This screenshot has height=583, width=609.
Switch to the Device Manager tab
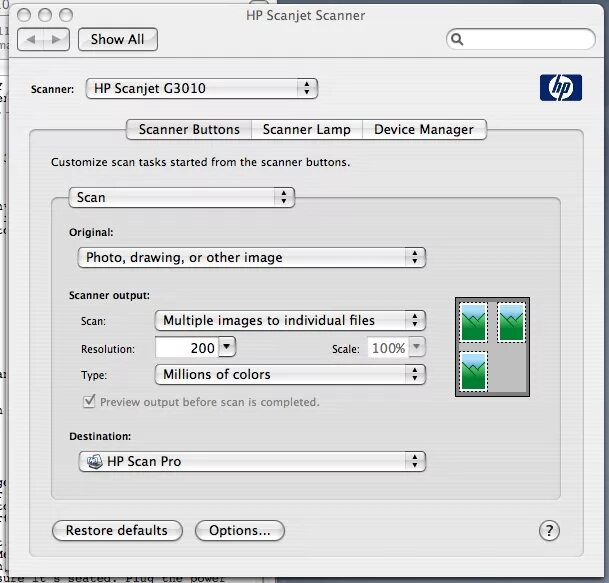pos(424,129)
